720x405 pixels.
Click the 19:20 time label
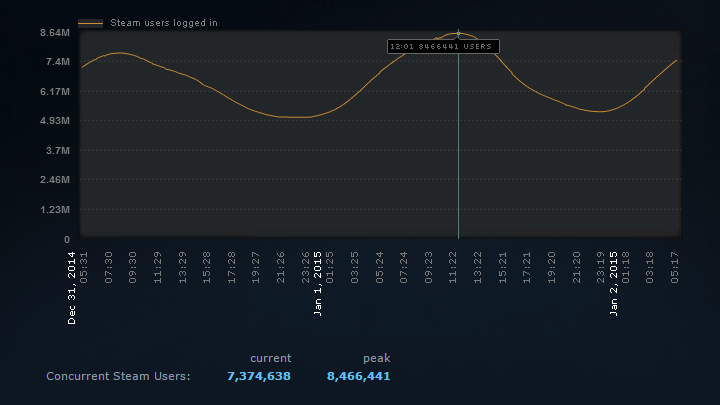(551, 267)
